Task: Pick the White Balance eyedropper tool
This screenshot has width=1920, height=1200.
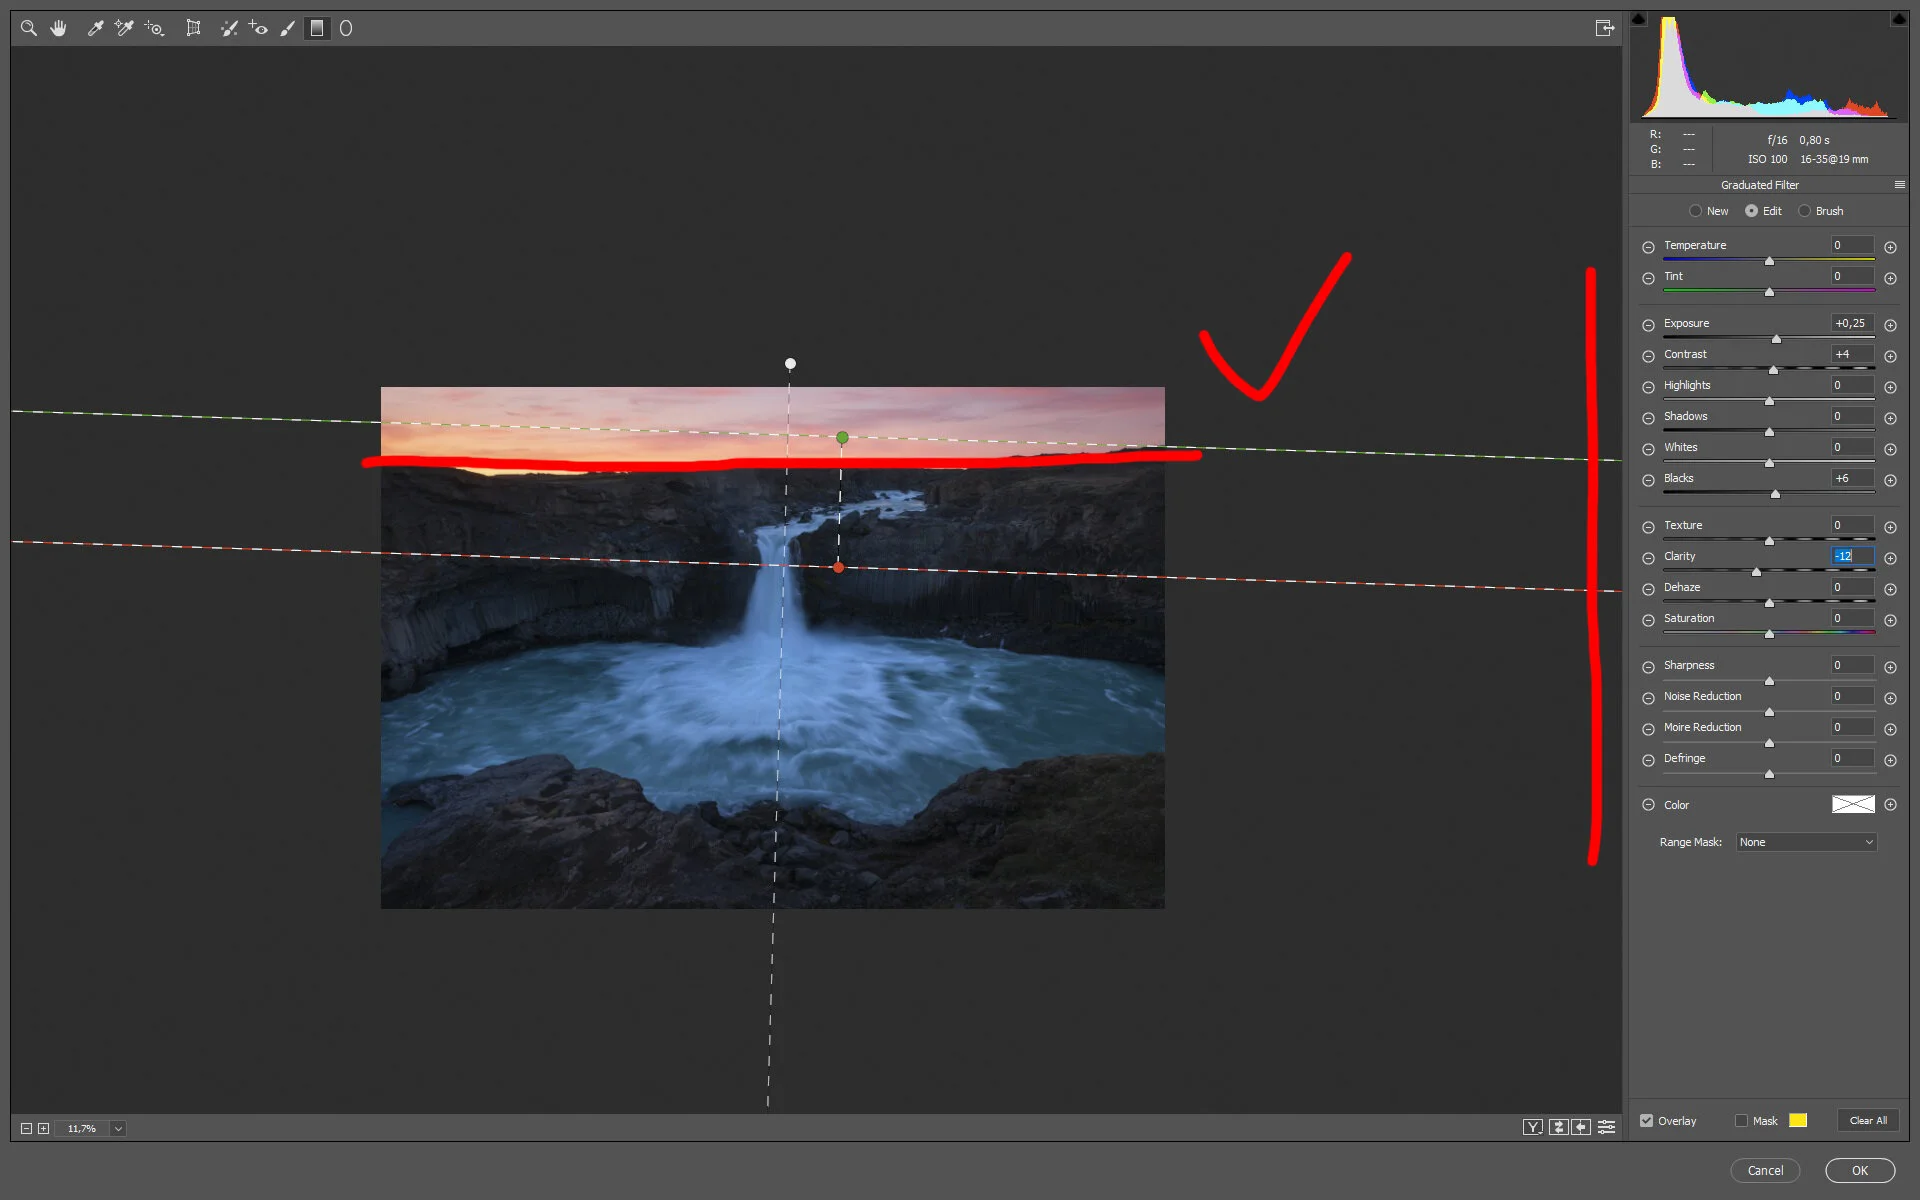Action: point(96,28)
